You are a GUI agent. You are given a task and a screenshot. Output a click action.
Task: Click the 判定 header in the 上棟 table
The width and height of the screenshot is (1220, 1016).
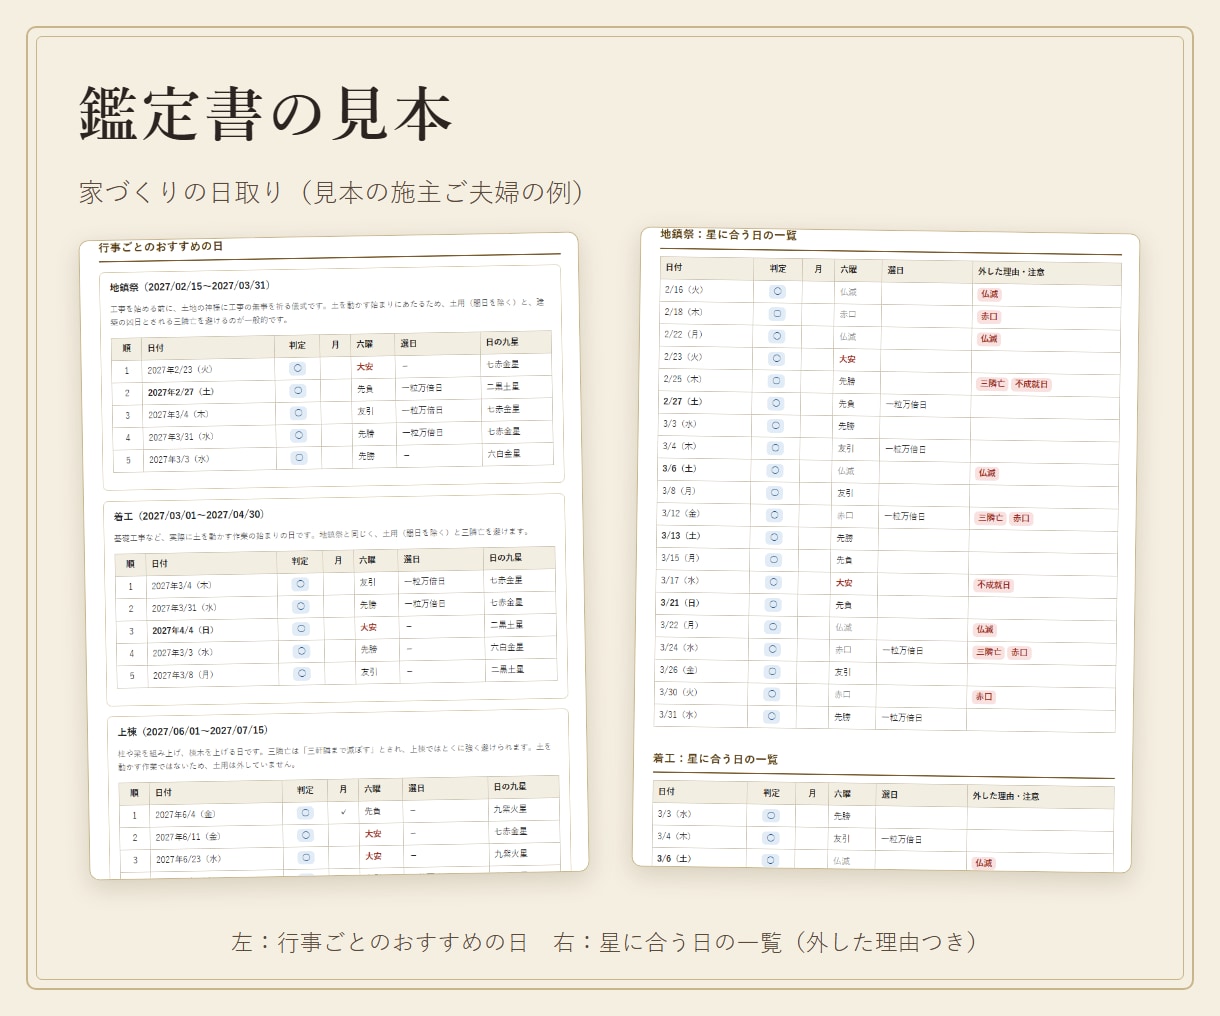pos(305,790)
